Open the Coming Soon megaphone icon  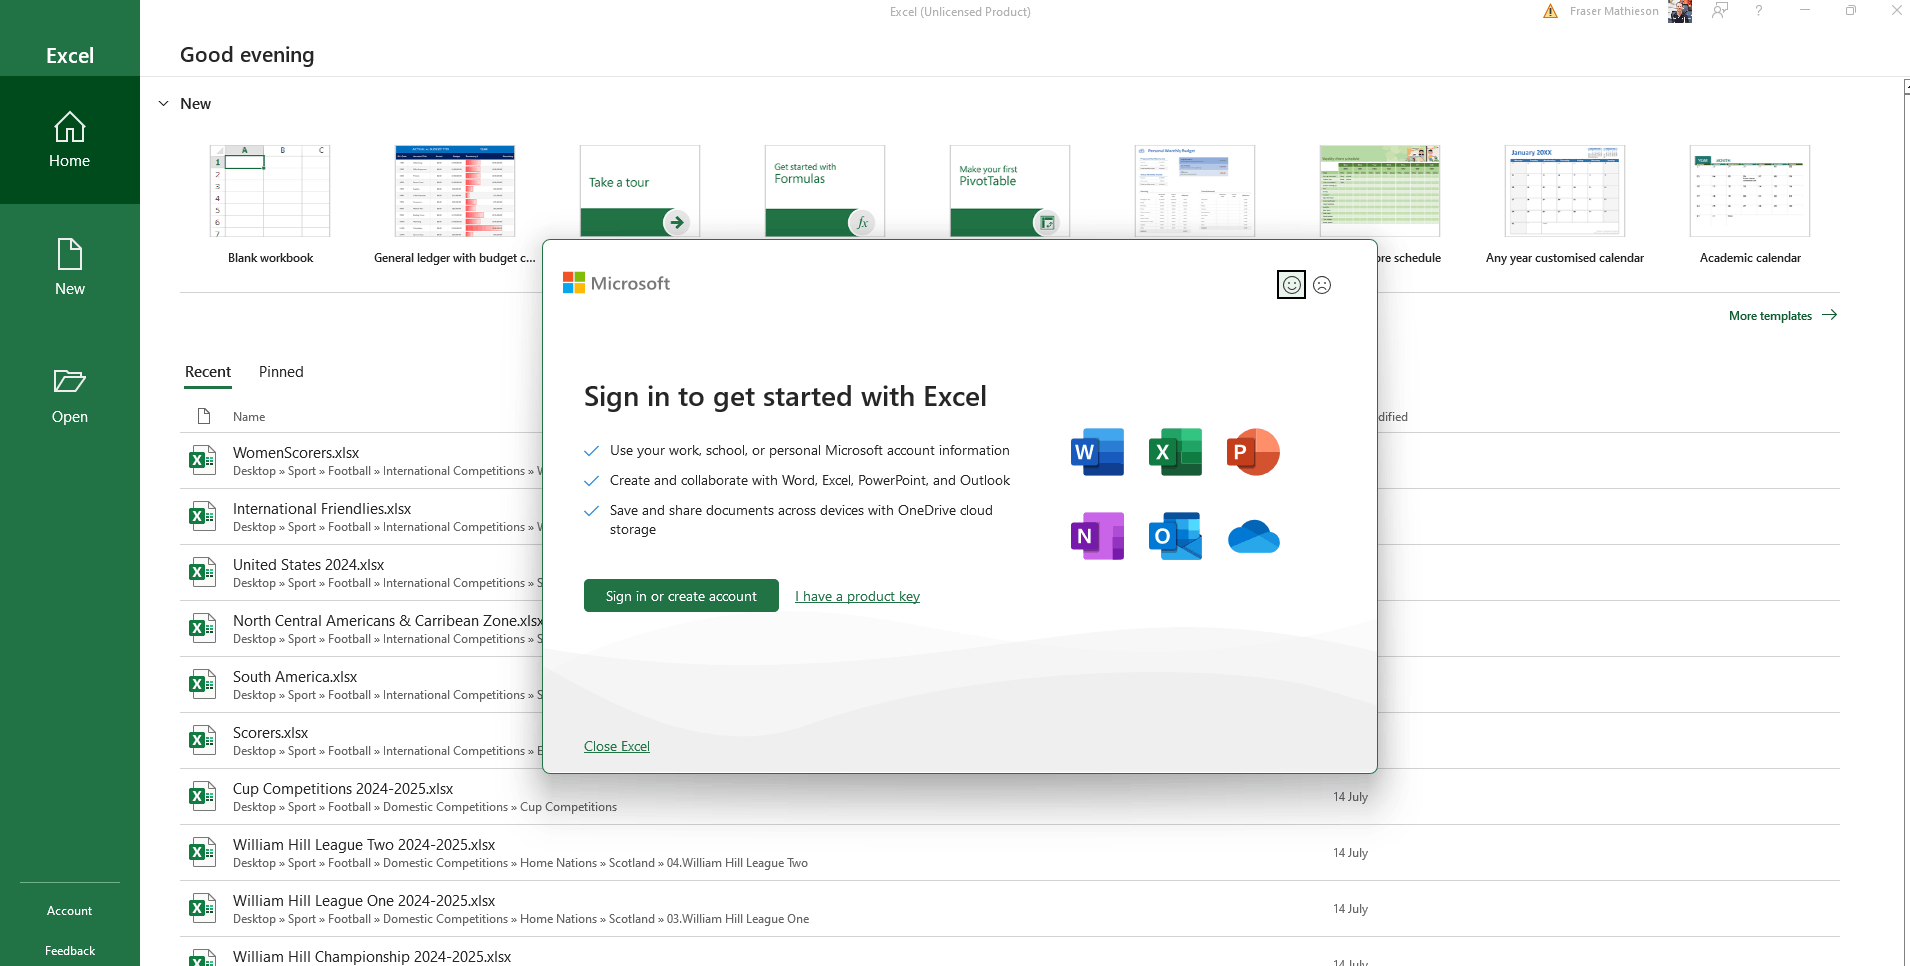point(1720,11)
